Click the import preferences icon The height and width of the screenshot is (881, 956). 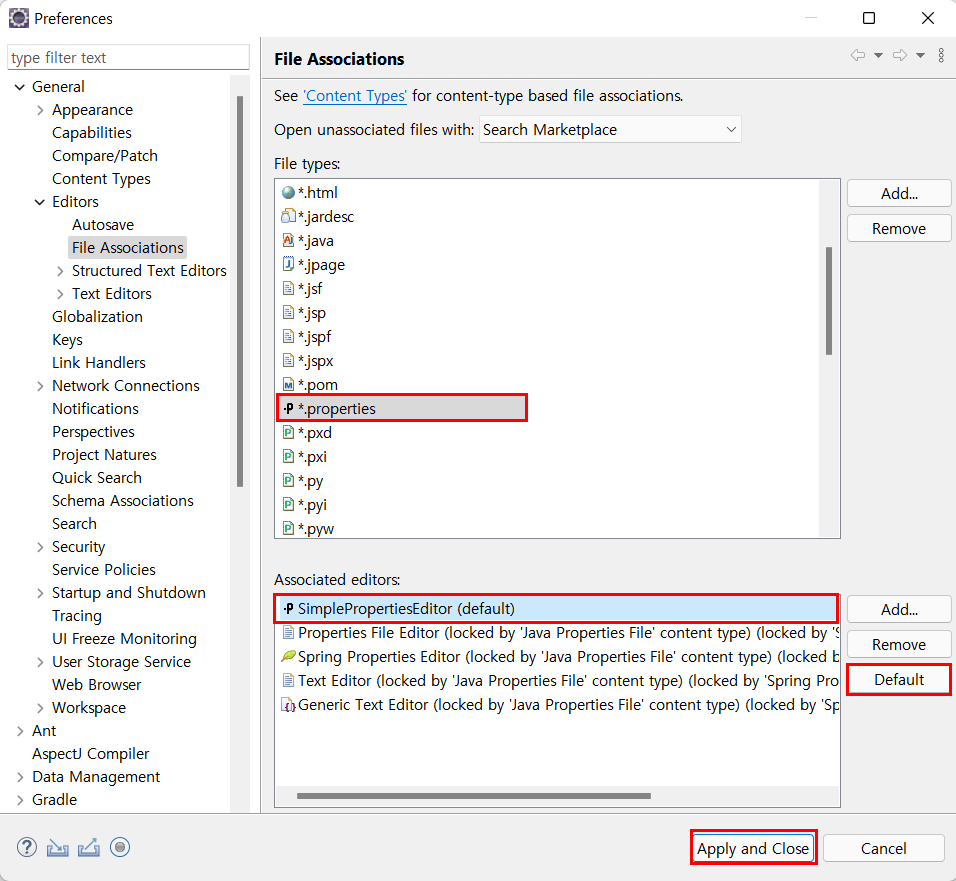pos(57,847)
